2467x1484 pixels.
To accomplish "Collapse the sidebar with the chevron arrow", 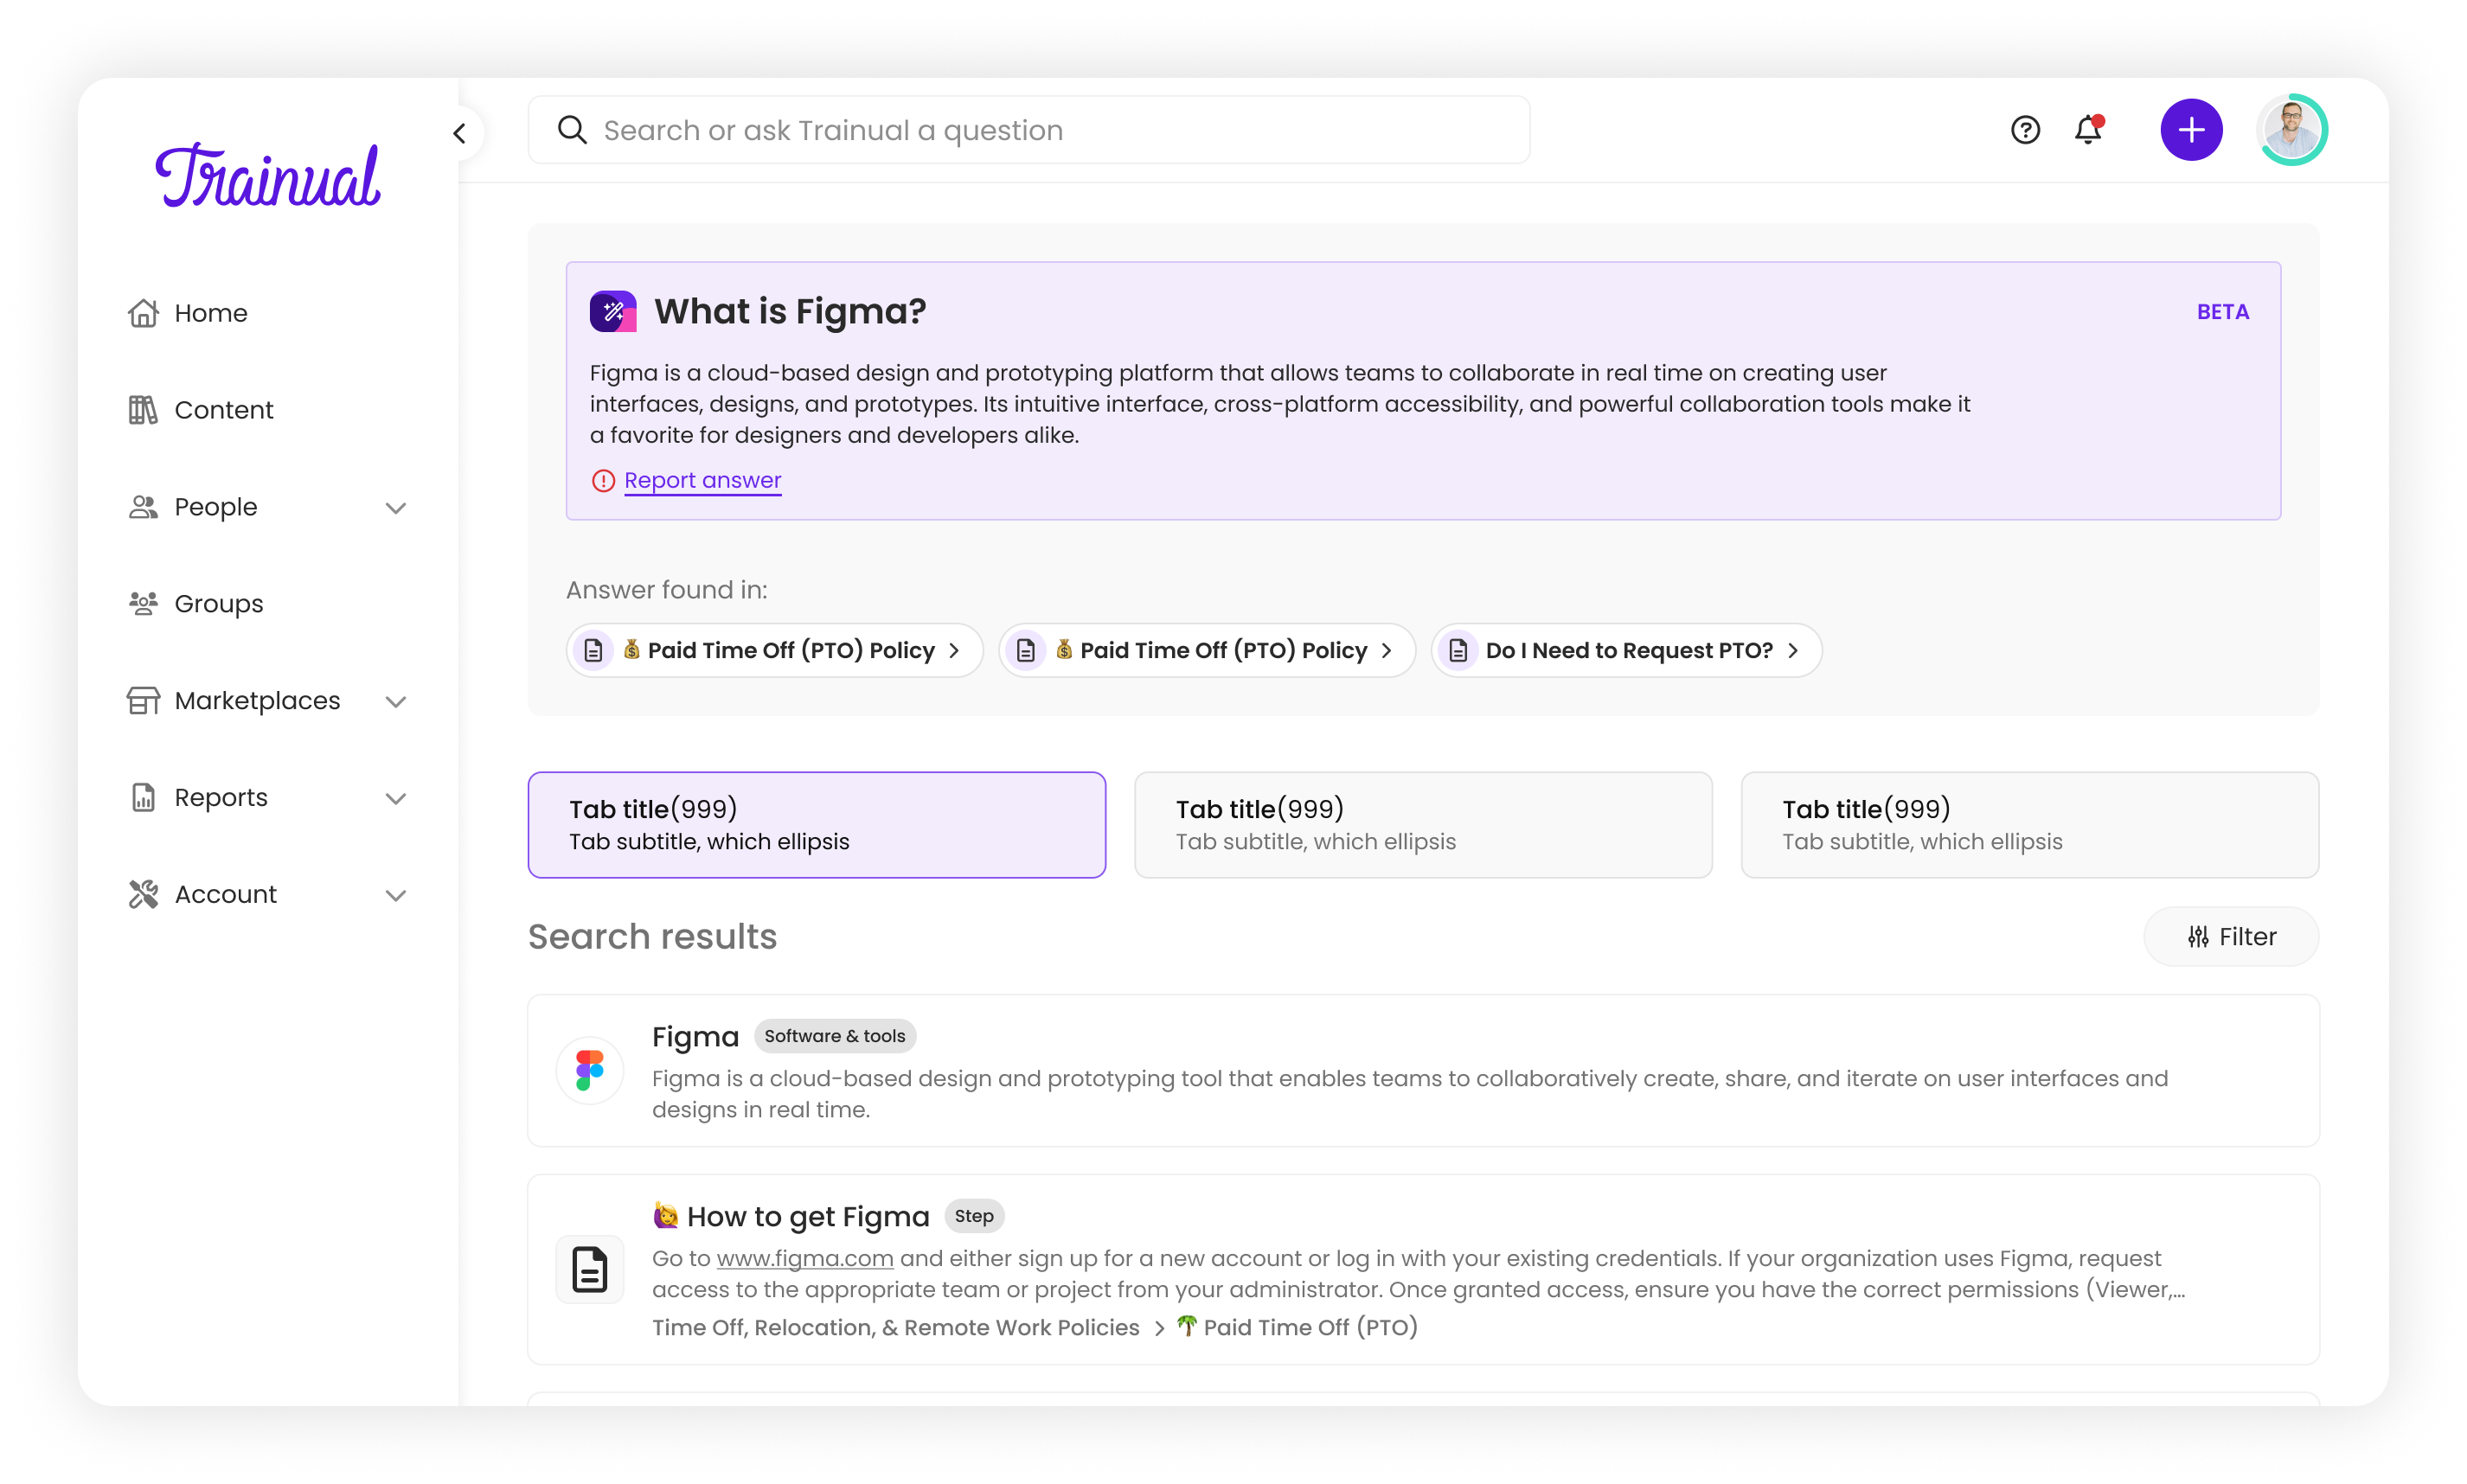I will click(x=460, y=133).
